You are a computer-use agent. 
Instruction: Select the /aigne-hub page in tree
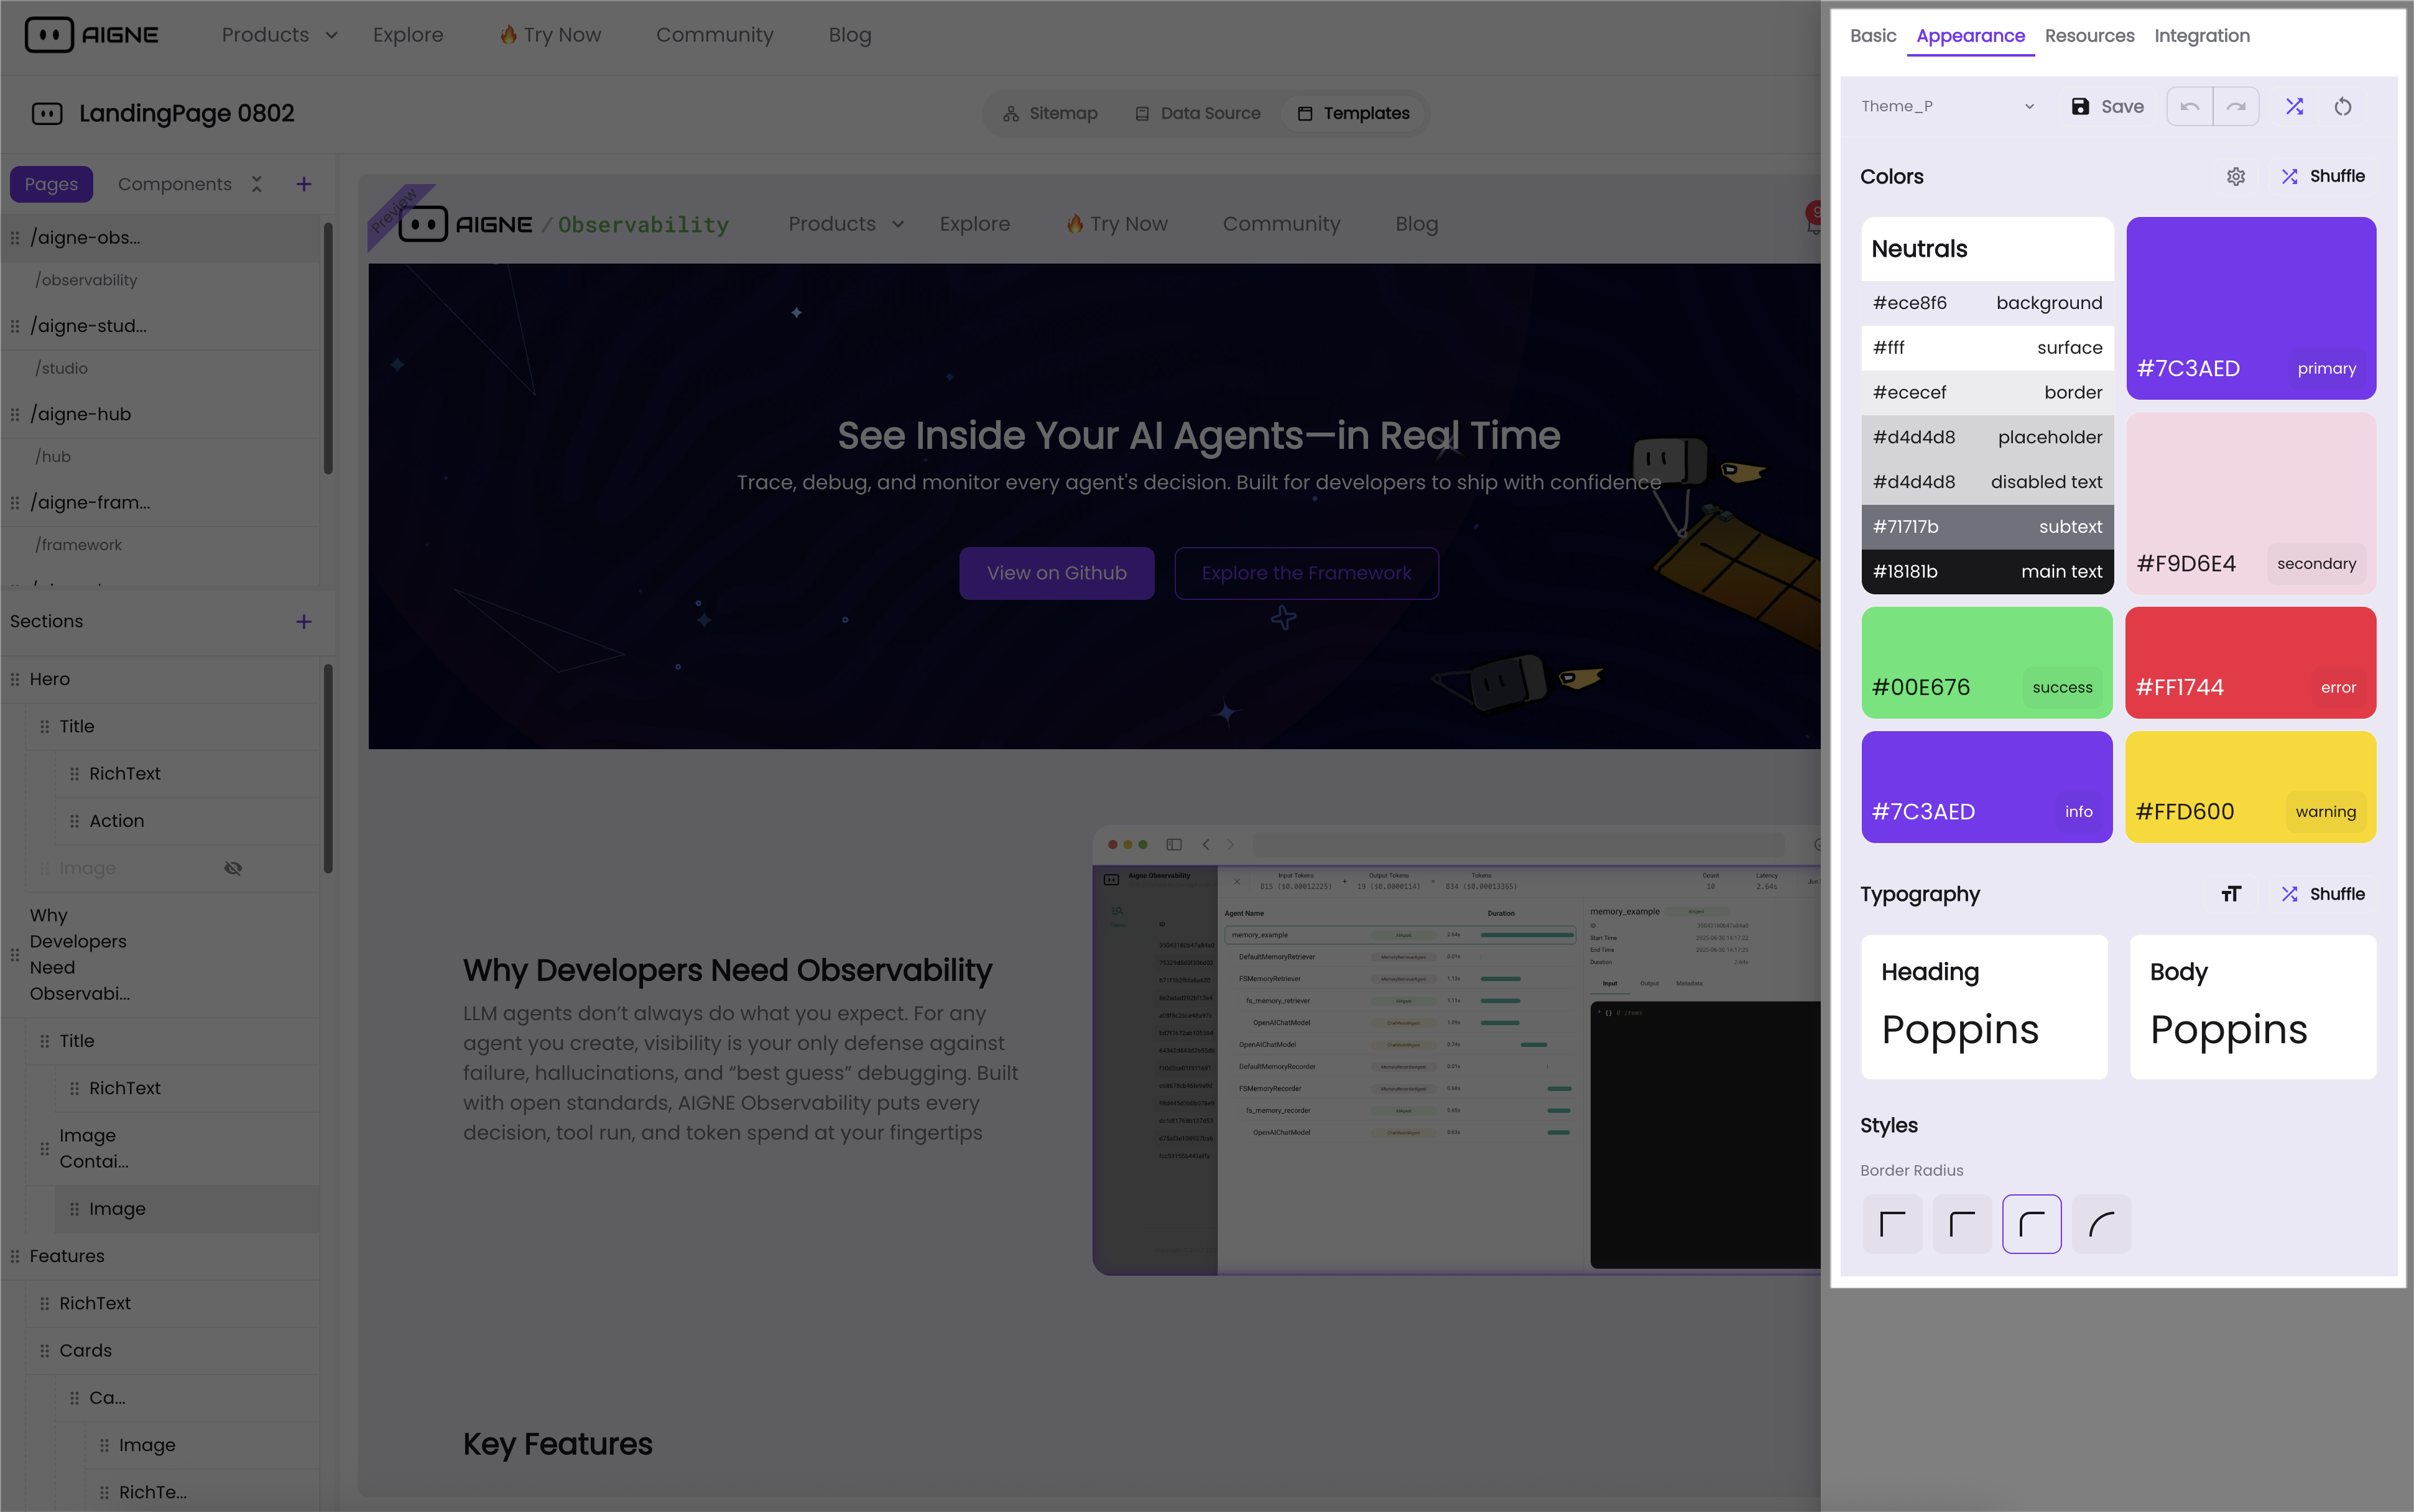(x=80, y=414)
